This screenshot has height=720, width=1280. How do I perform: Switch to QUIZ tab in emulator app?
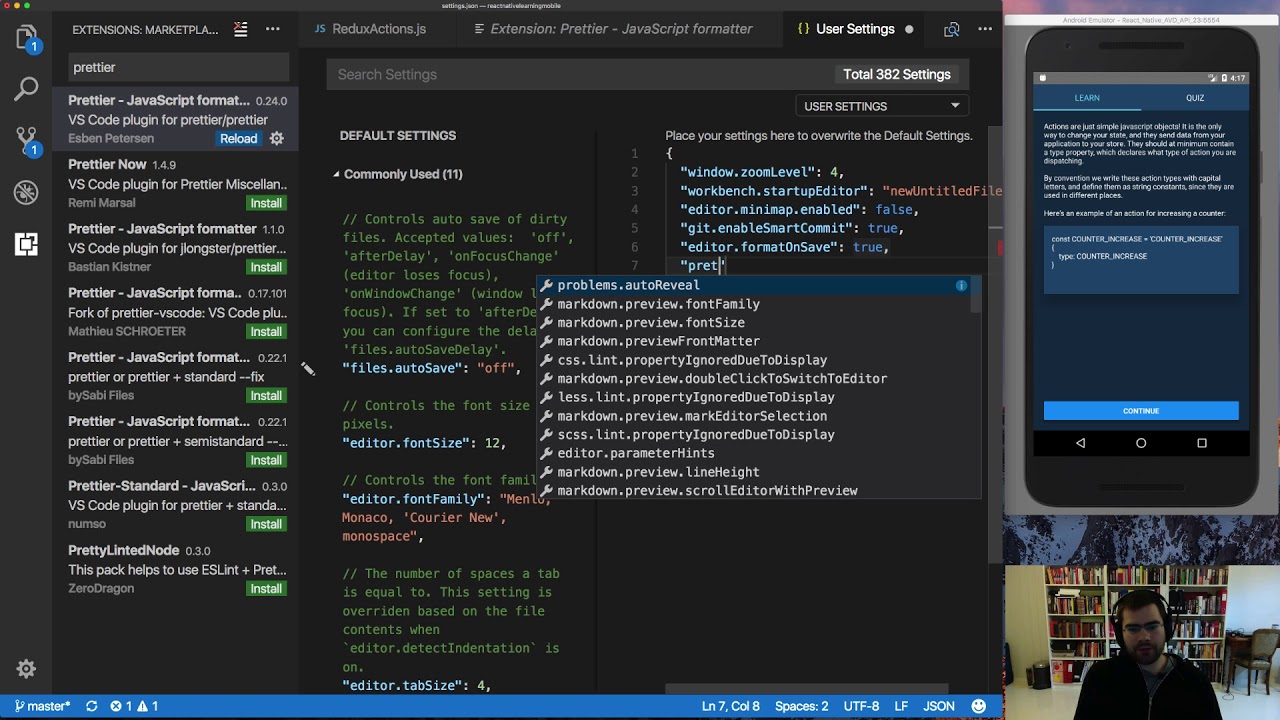[x=1195, y=98]
